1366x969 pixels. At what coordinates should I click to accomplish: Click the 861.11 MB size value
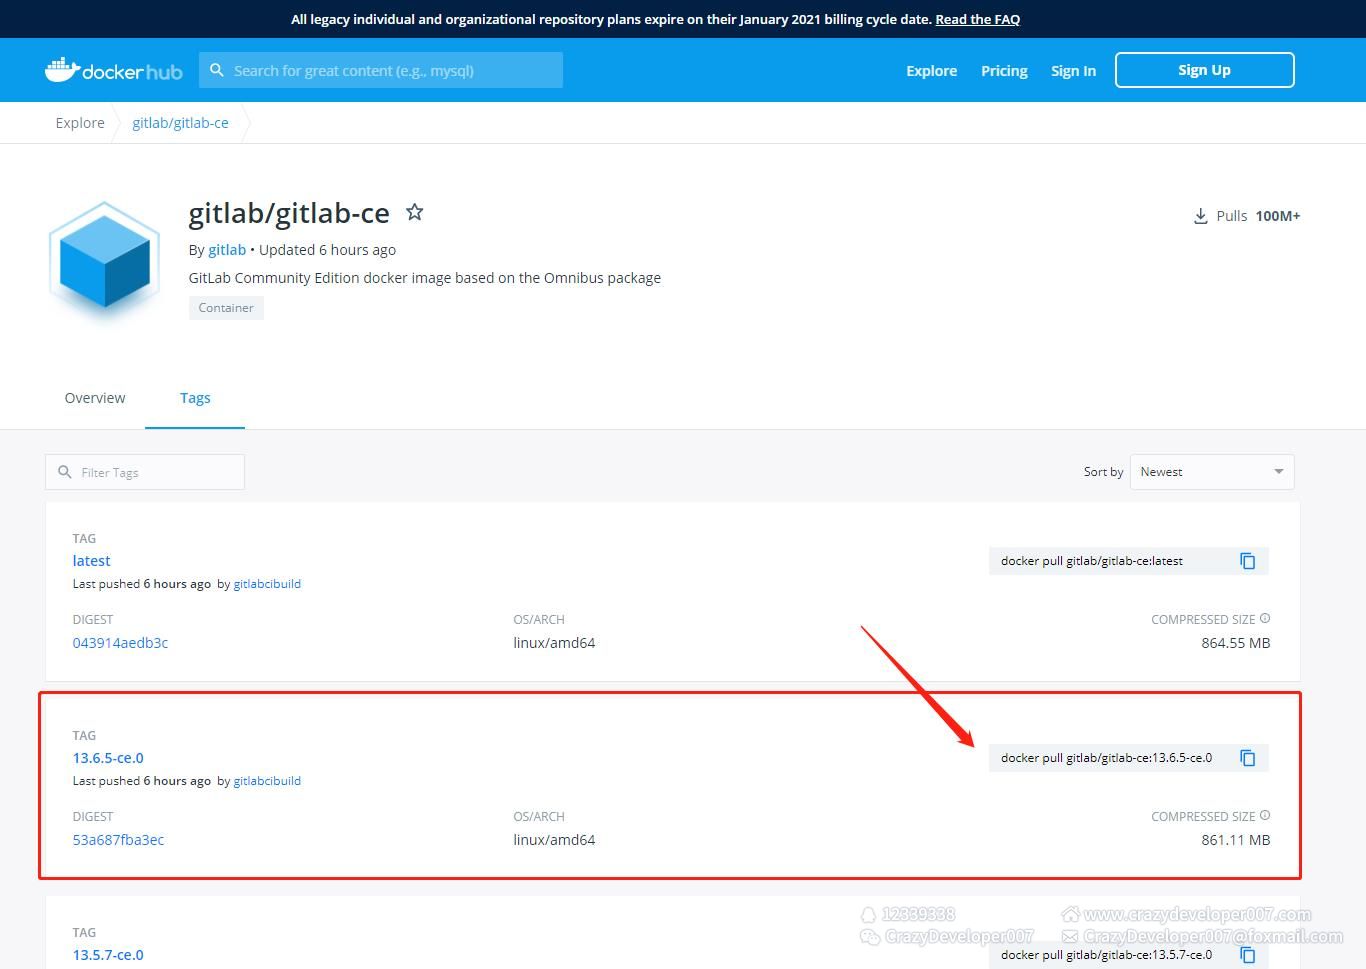(x=1236, y=840)
